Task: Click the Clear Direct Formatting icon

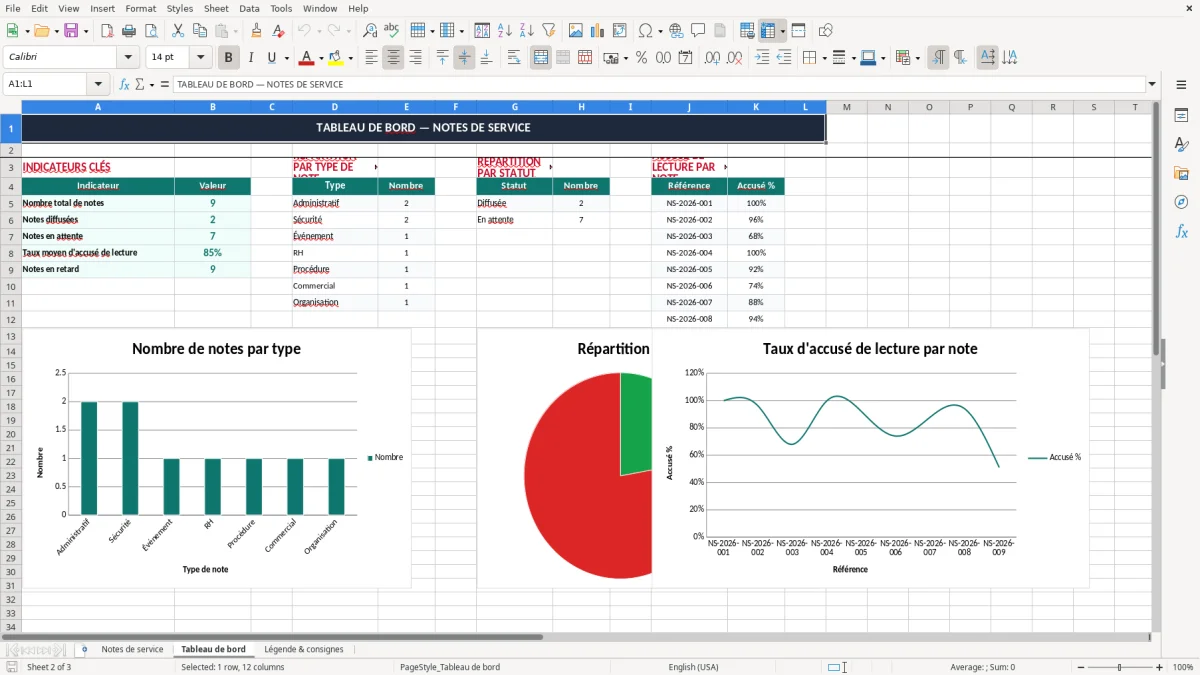Action: point(279,31)
